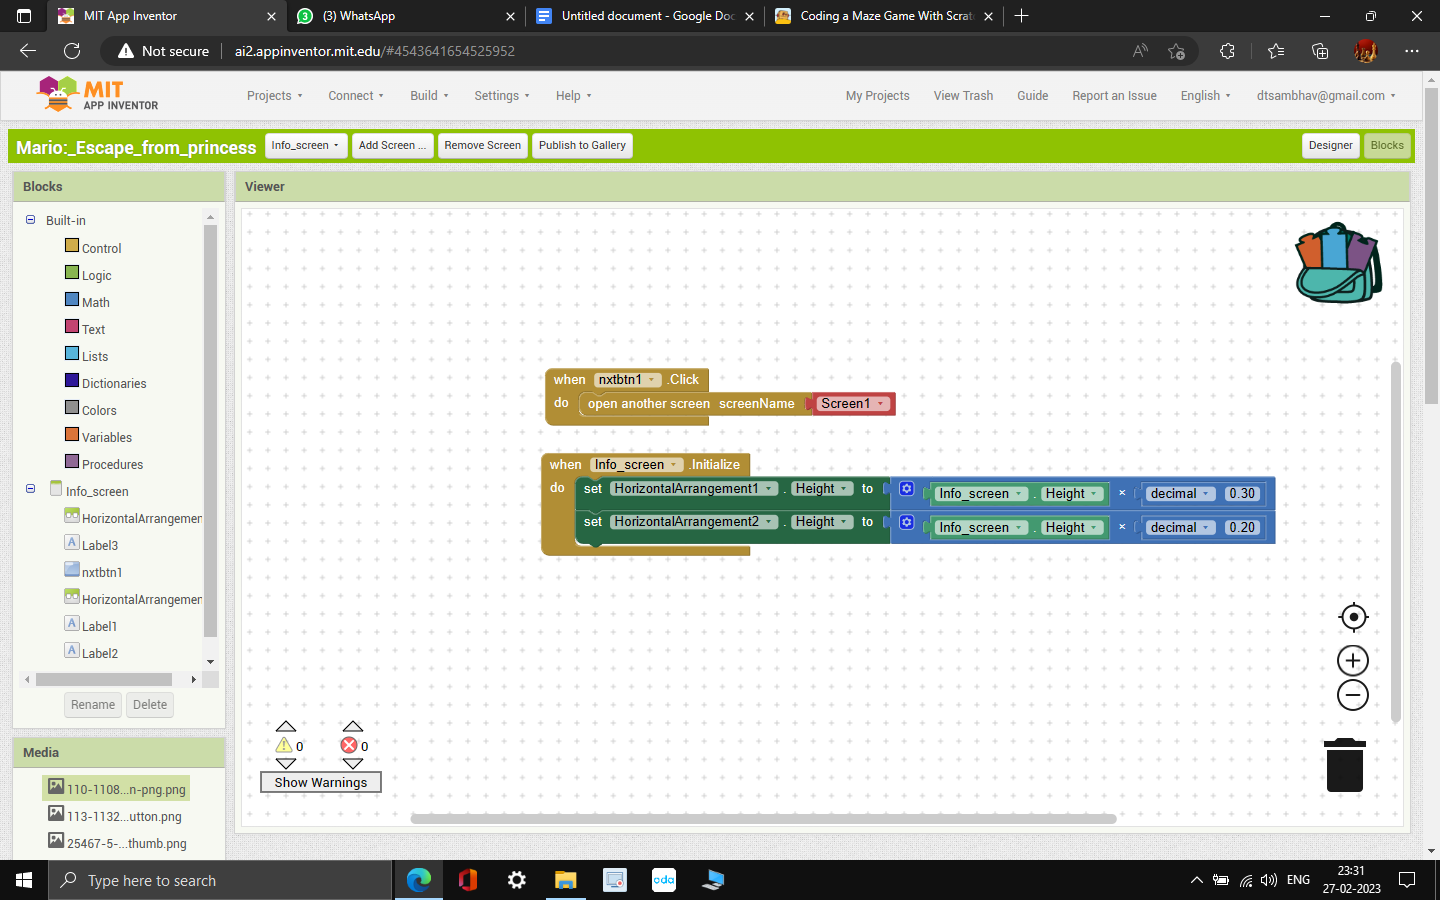The image size is (1440, 900).
Task: Open the View Trash link
Action: tap(963, 96)
